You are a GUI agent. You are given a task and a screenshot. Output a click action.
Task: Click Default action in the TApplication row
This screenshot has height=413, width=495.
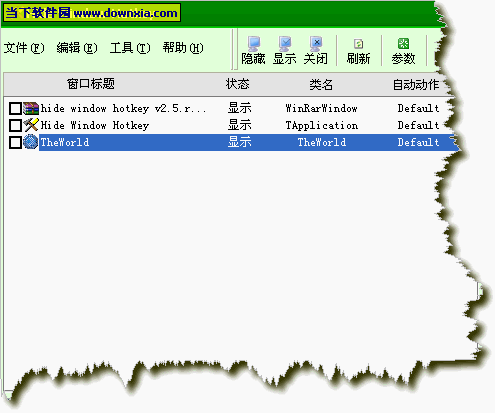tap(418, 125)
